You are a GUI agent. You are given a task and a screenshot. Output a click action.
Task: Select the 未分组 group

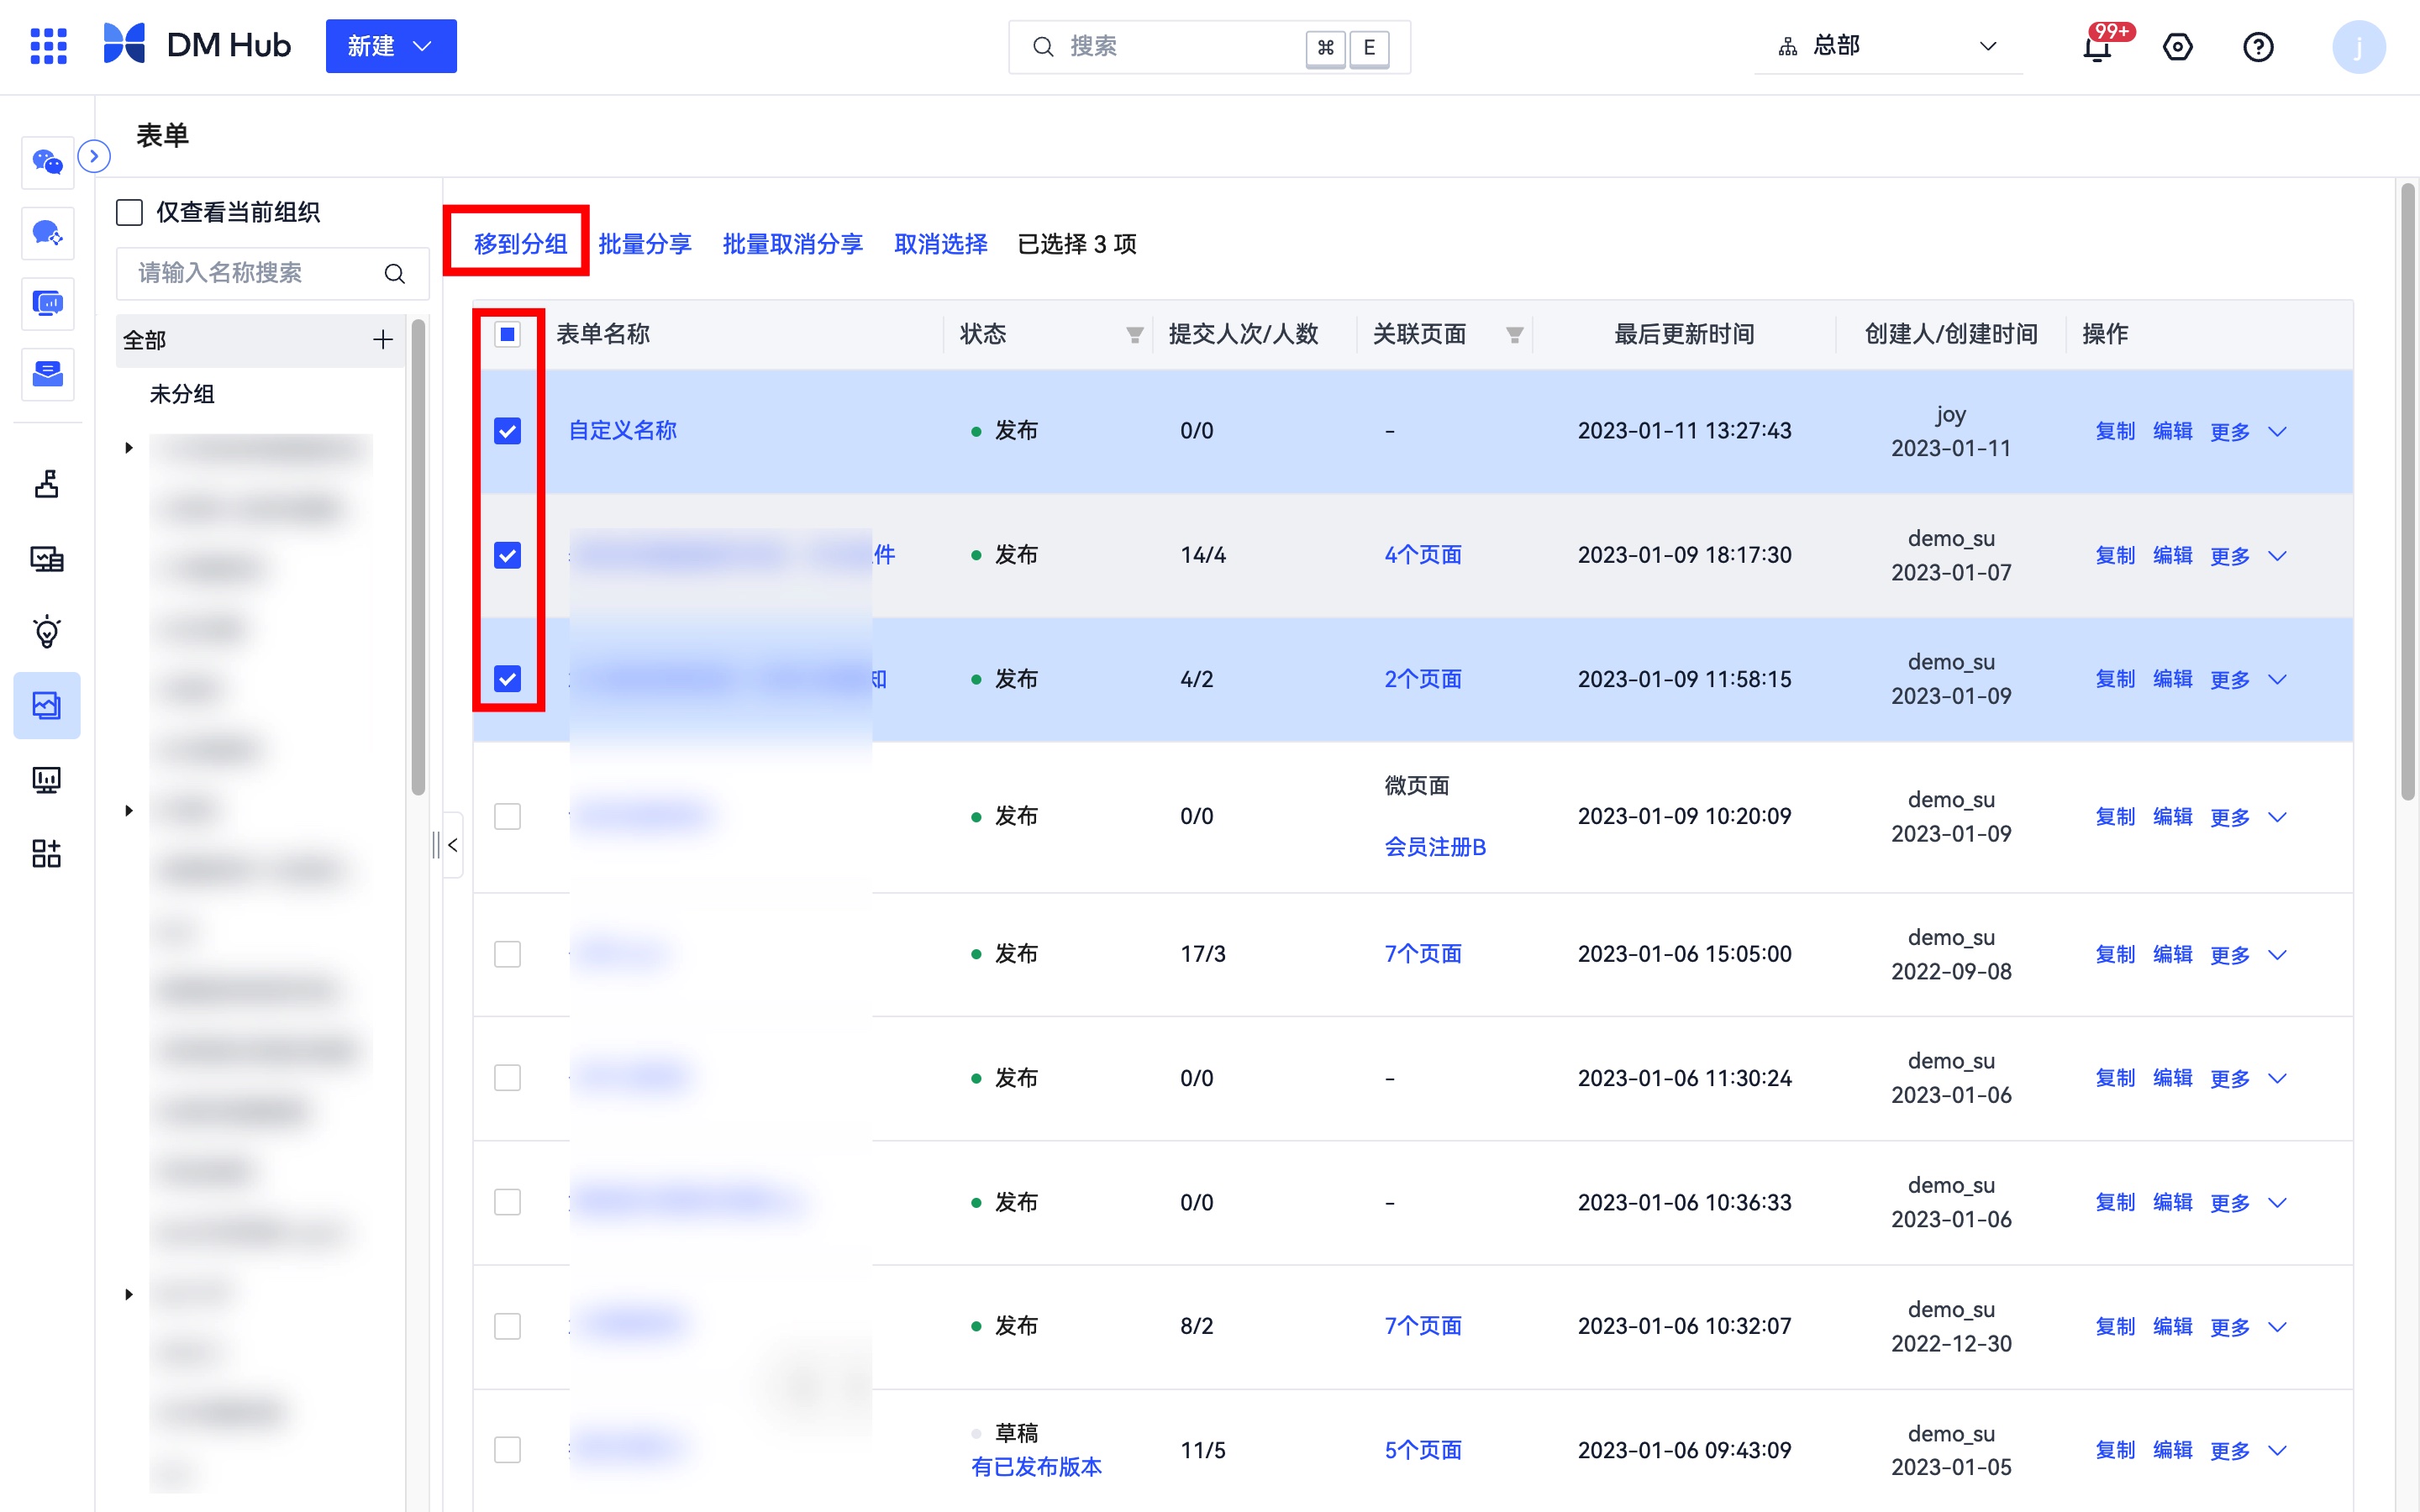pyautogui.click(x=182, y=394)
